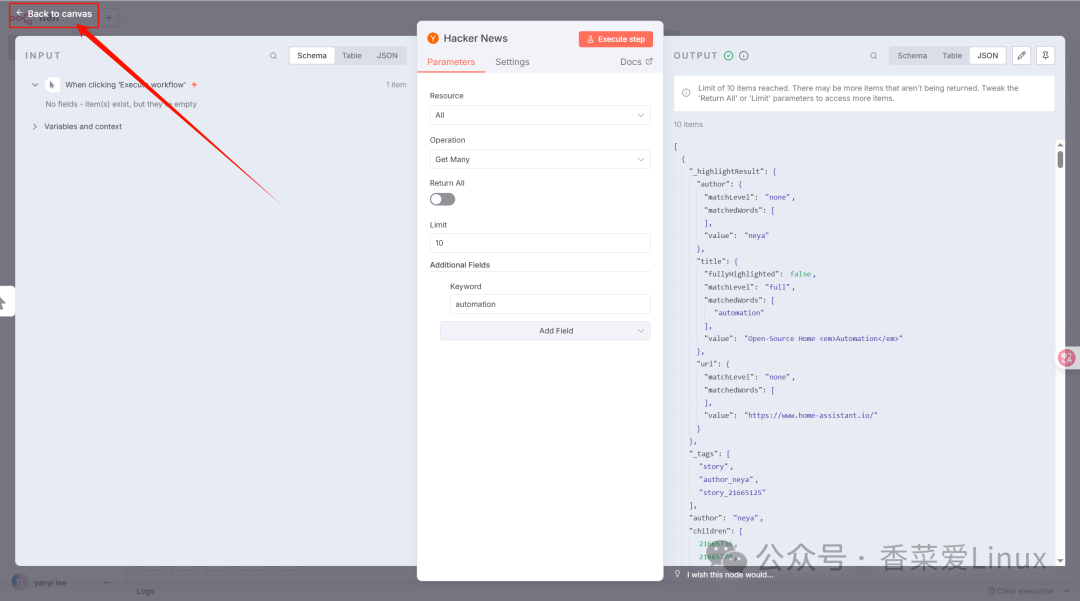
Task: Open the Resource dropdown set to All
Action: point(540,115)
